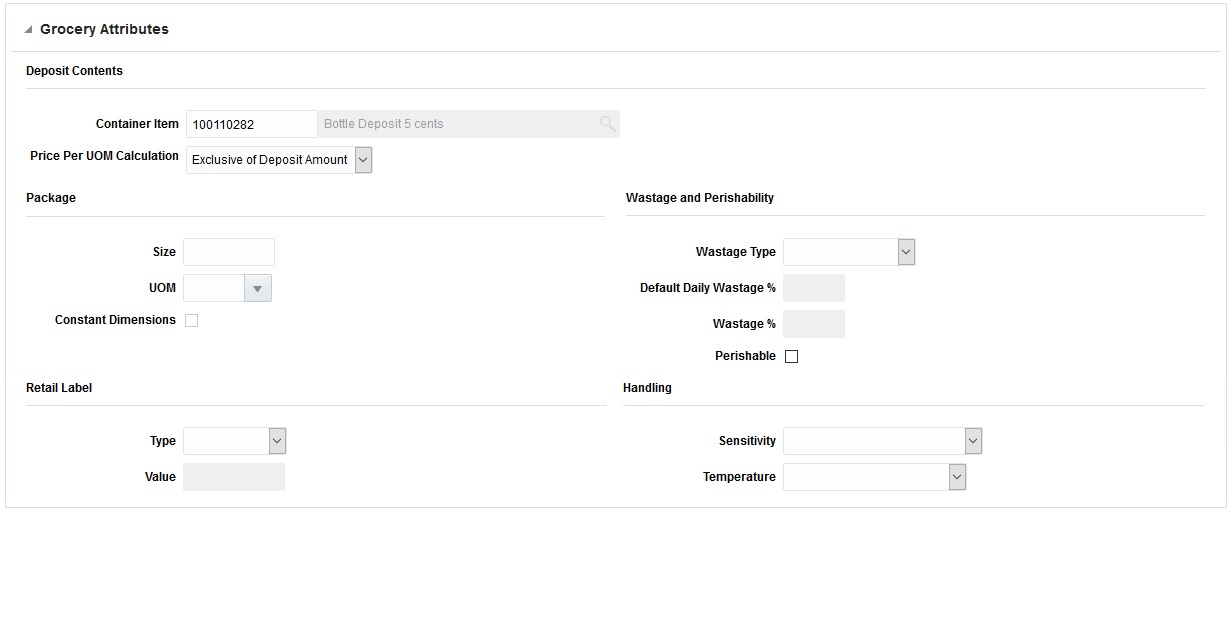Screen dimensions: 1232x618
Task: Click the Wastage and Perishability heading
Action: [700, 198]
